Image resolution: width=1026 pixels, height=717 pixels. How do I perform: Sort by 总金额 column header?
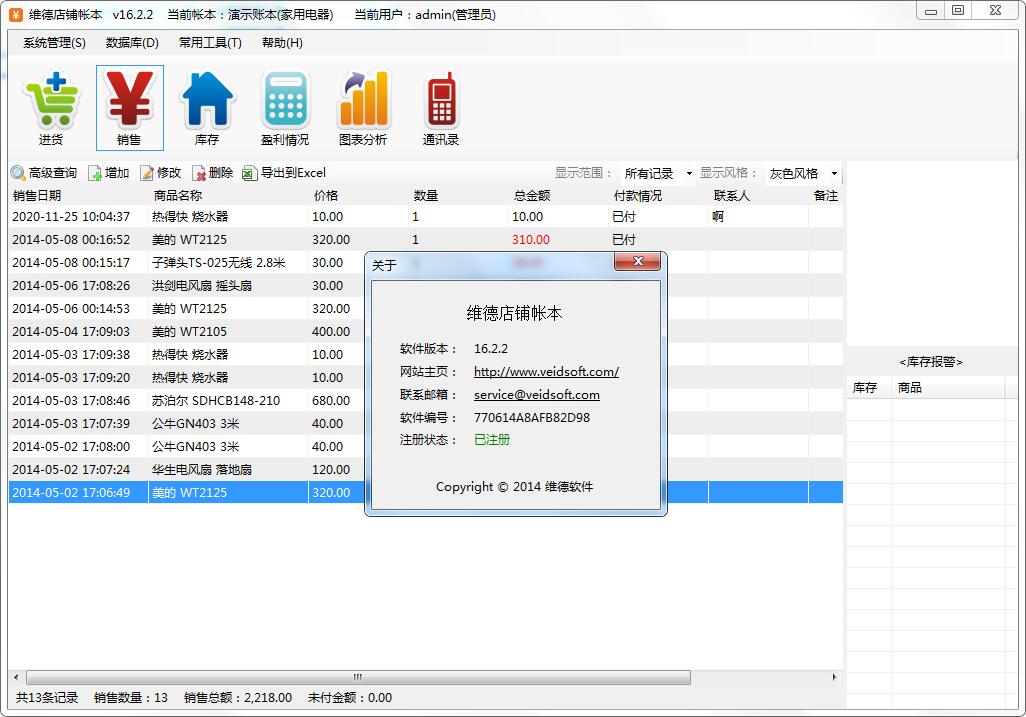coord(559,196)
